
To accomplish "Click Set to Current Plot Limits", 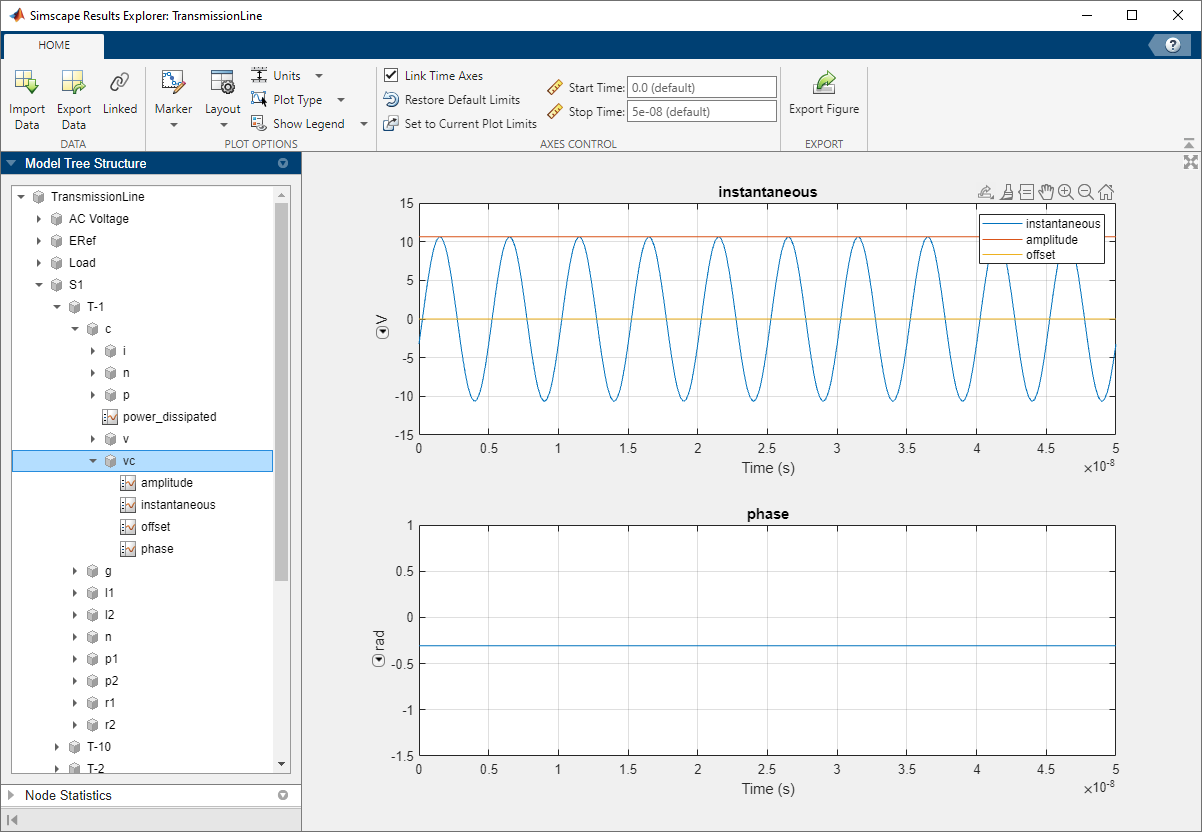I will (x=470, y=124).
